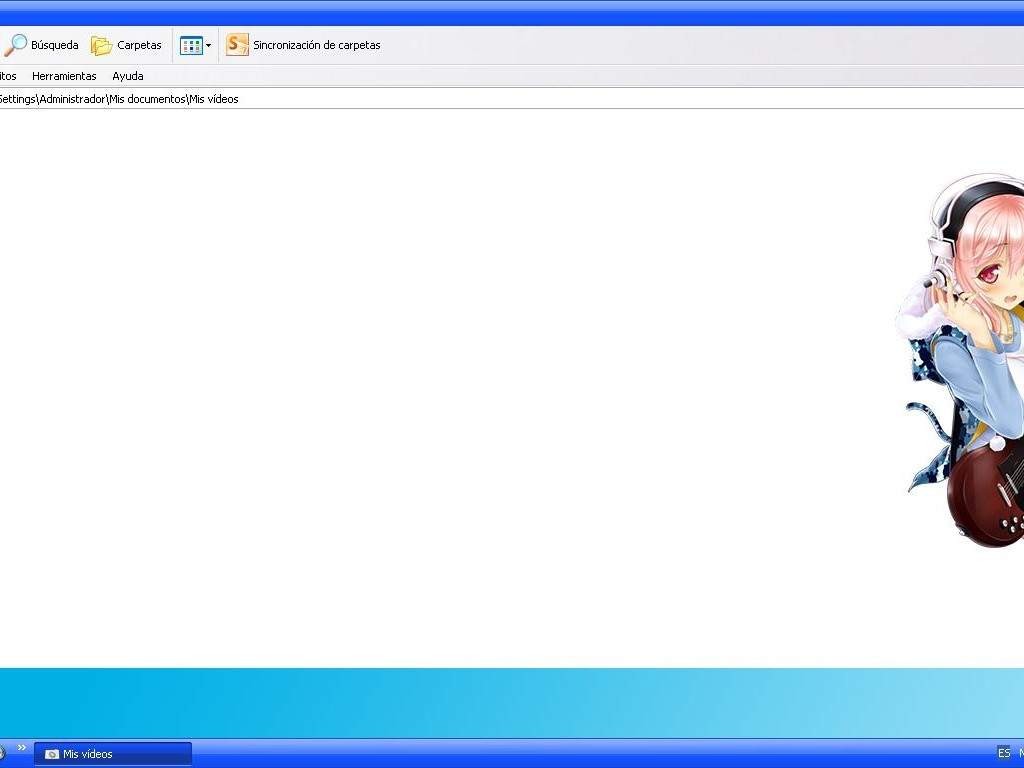This screenshot has width=1024, height=768.
Task: Click the orange folder sync icon
Action: pos(237,45)
